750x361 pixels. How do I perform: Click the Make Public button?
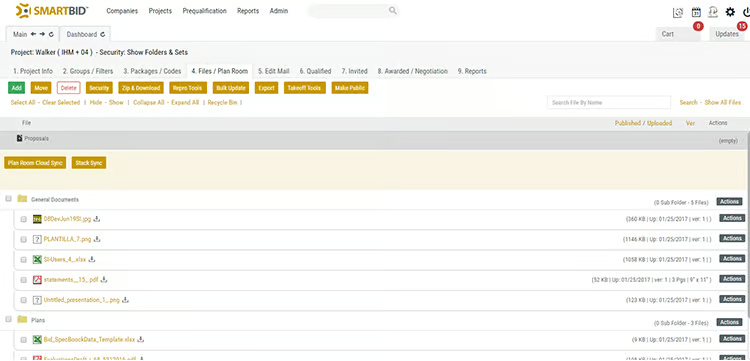pos(350,88)
